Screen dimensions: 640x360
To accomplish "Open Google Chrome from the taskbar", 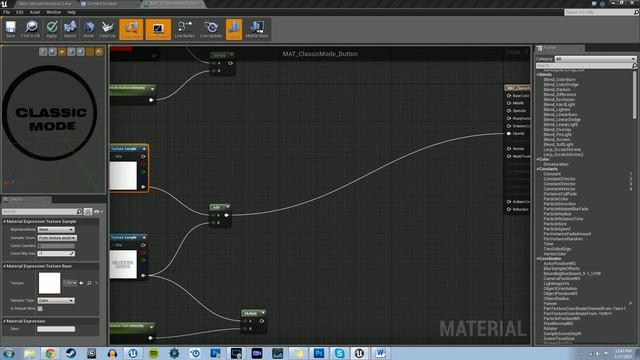I will click(50, 353).
